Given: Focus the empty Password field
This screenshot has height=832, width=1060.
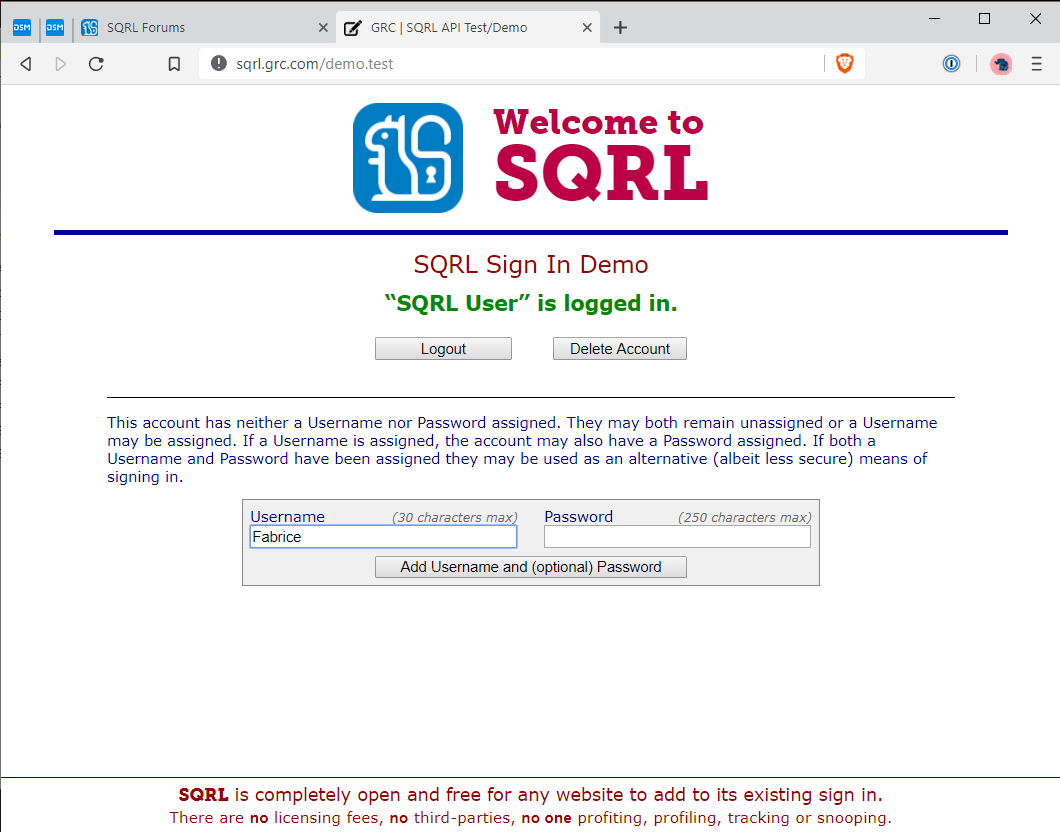Looking at the screenshot, I should pyautogui.click(x=677, y=537).
